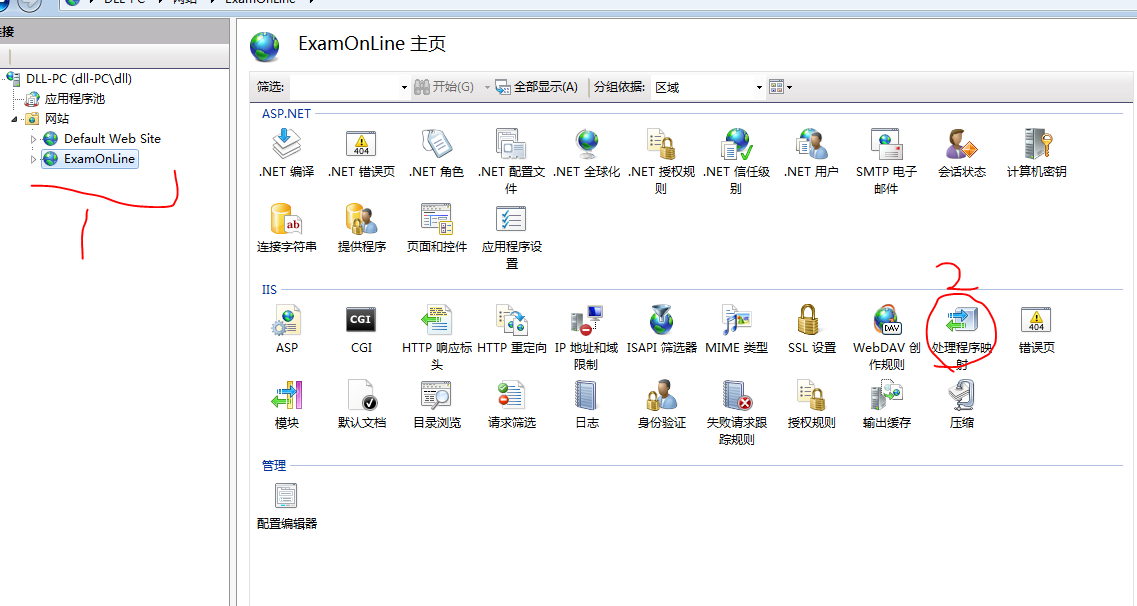The width and height of the screenshot is (1137, 606).
Task: Select 应用程序池 in the tree
Action: pos(75,99)
